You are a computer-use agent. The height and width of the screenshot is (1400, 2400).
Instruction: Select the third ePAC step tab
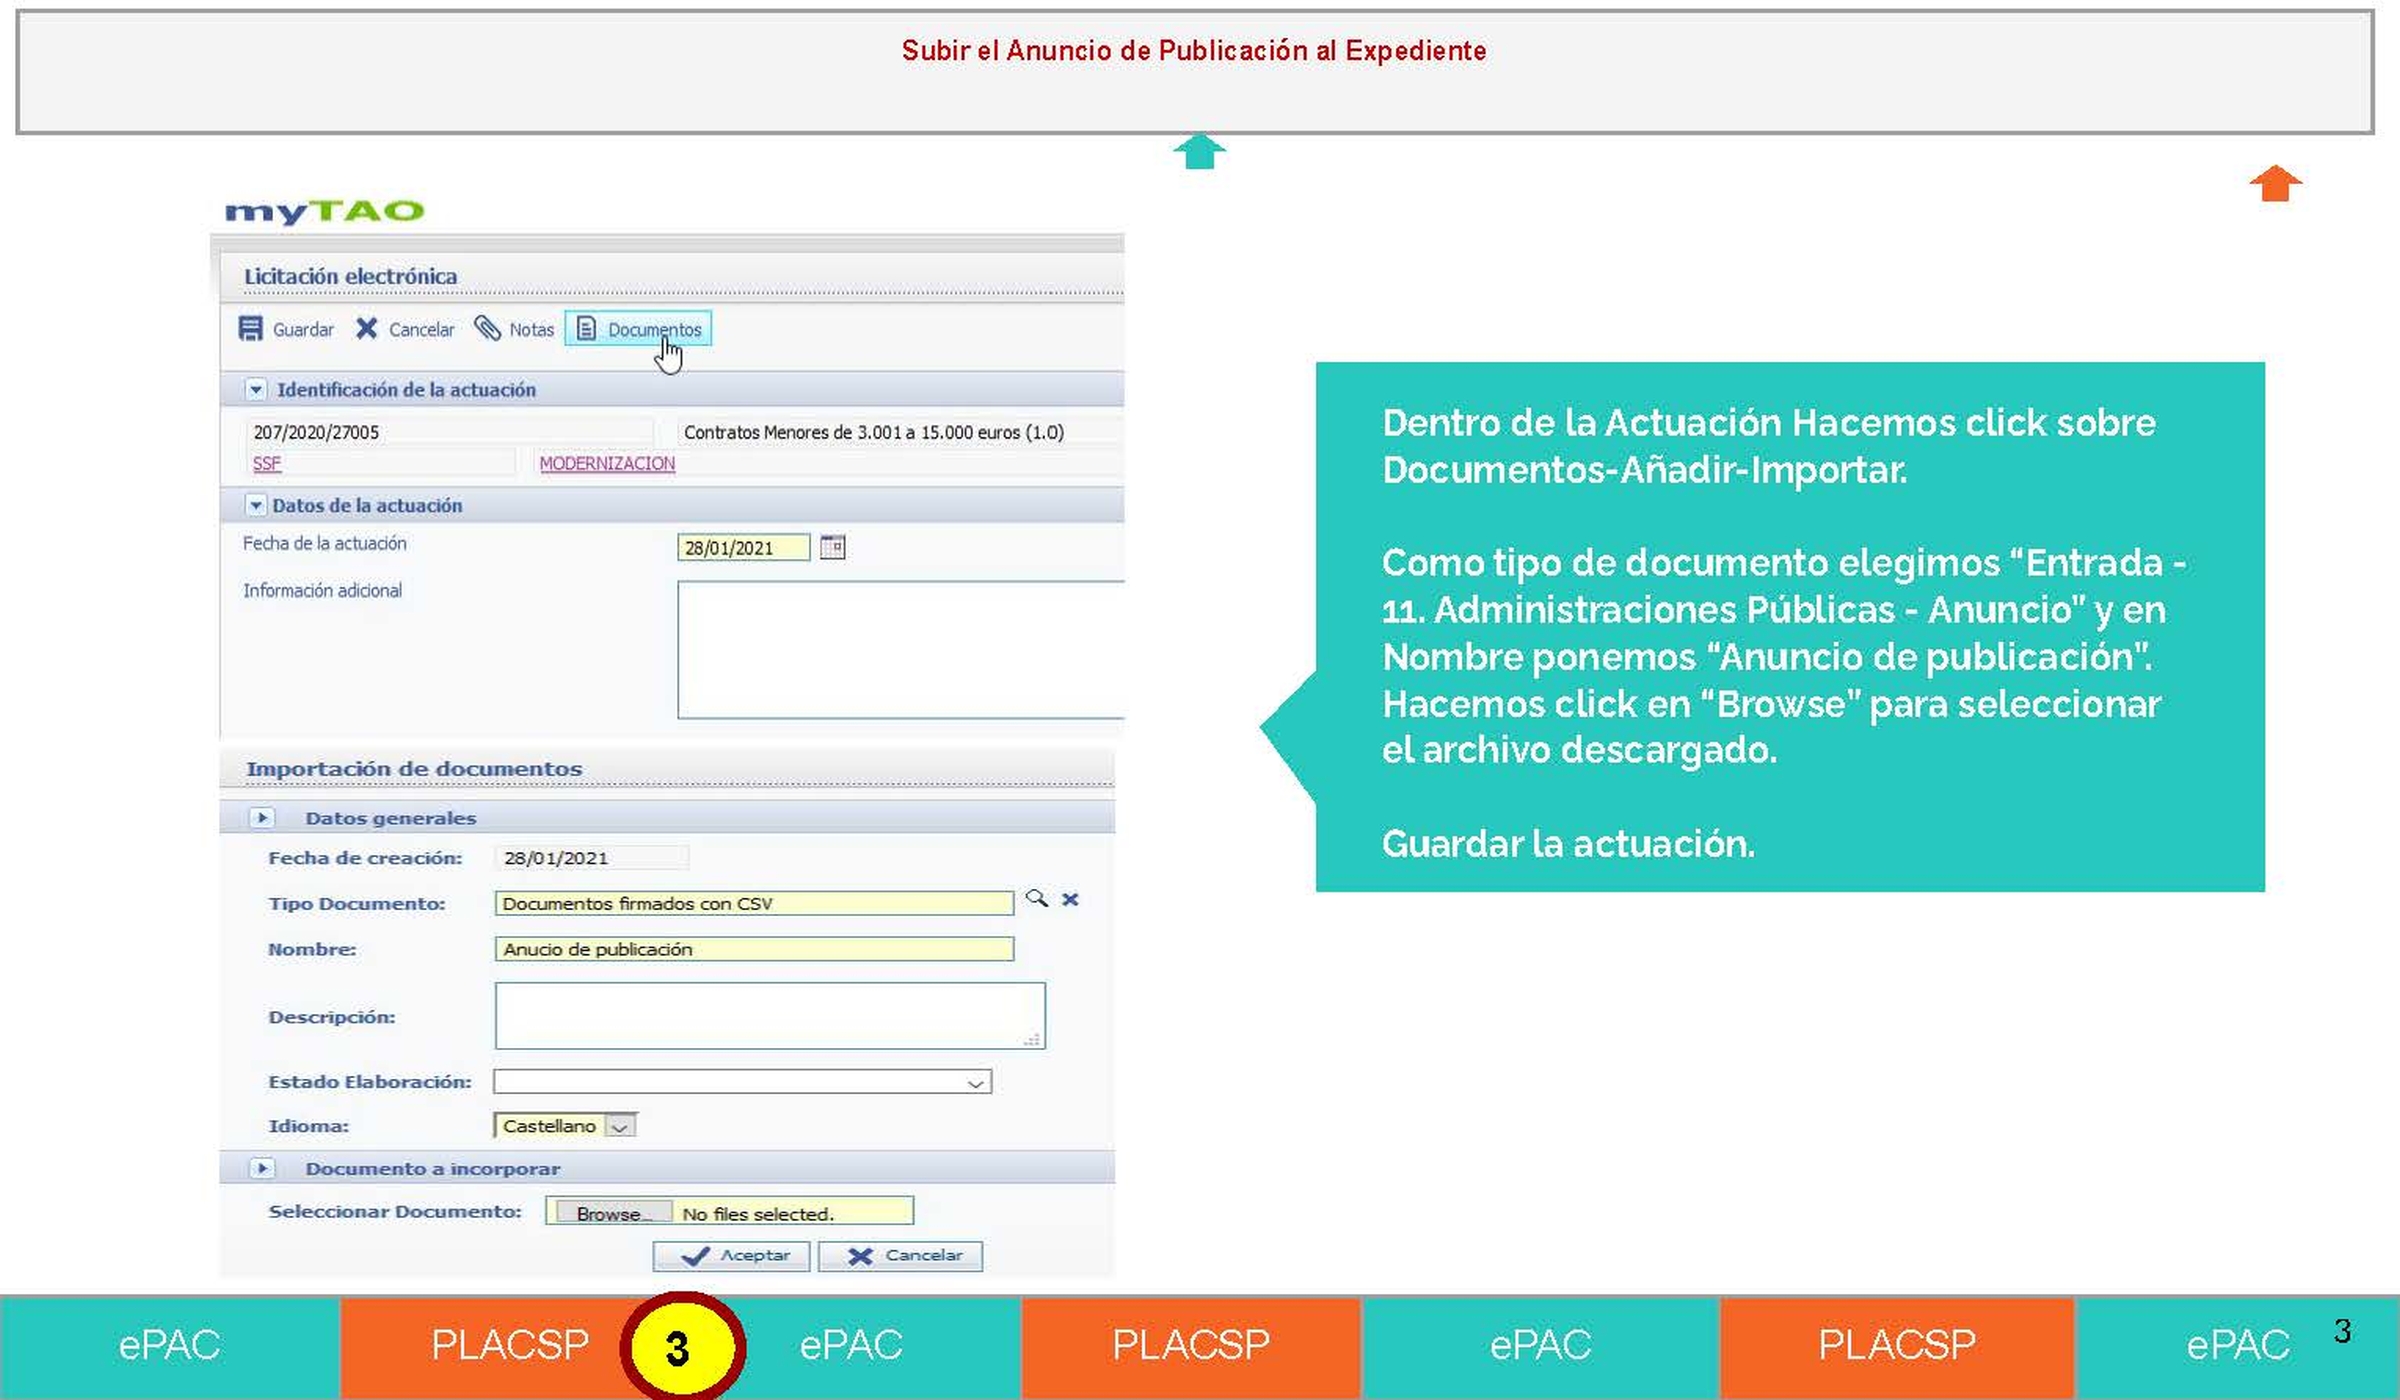click(x=1540, y=1346)
